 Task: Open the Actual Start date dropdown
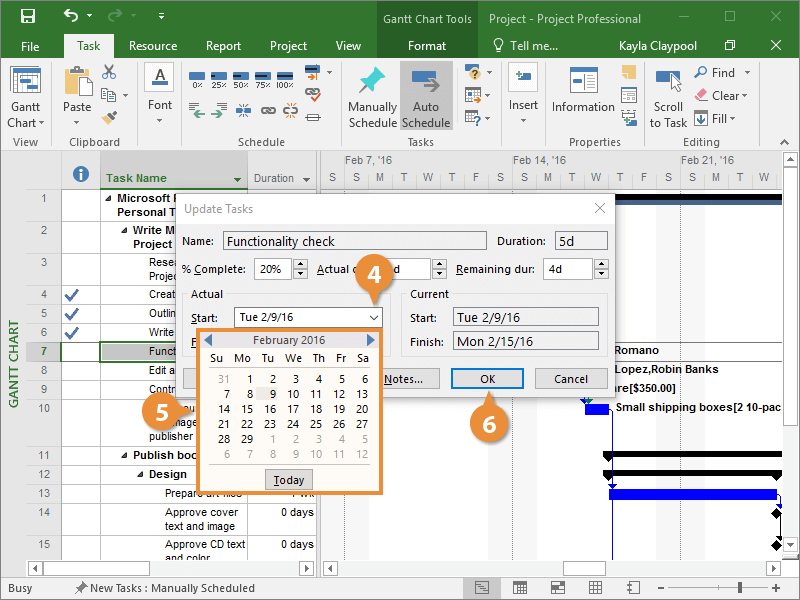point(374,317)
